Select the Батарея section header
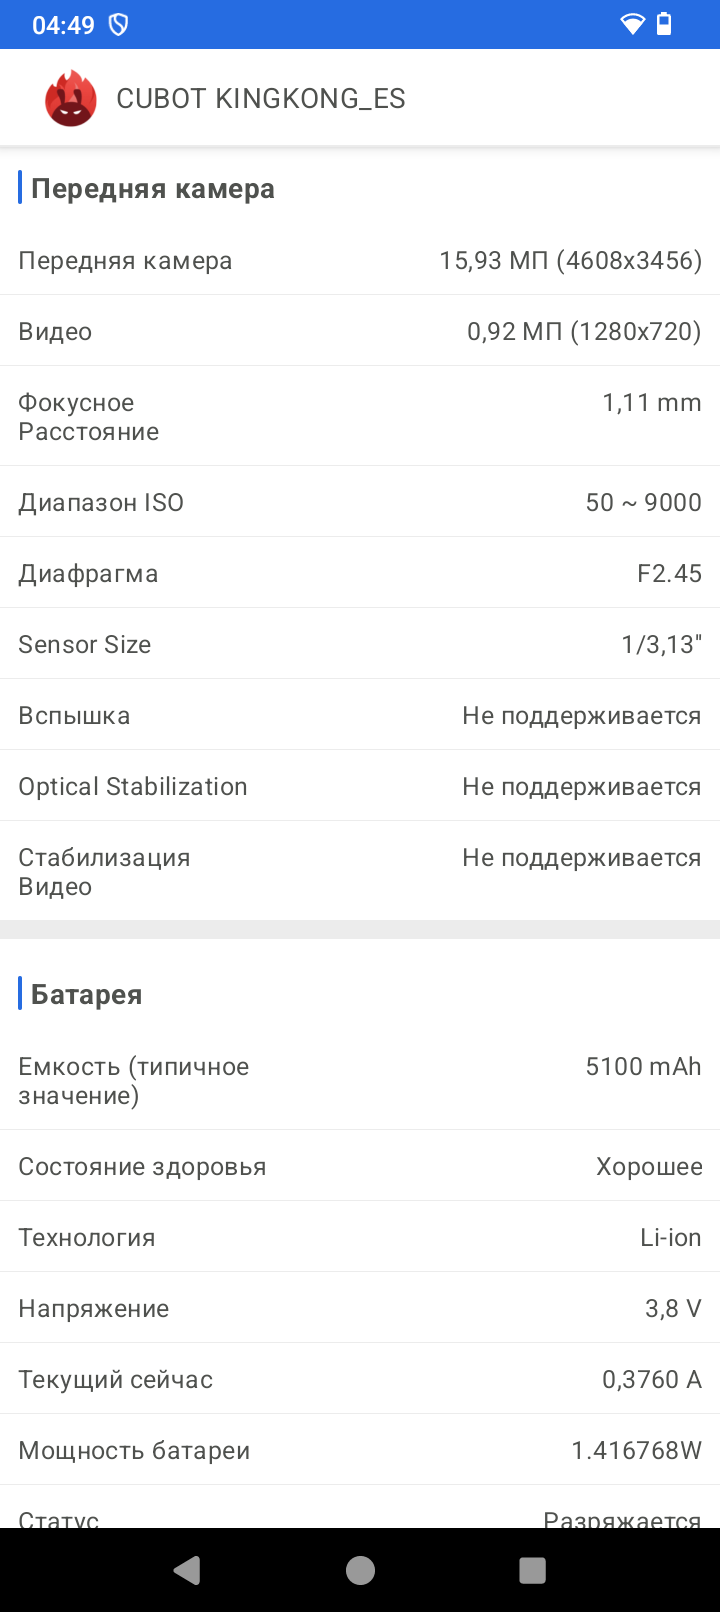Image resolution: width=720 pixels, height=1612 pixels. click(x=86, y=995)
